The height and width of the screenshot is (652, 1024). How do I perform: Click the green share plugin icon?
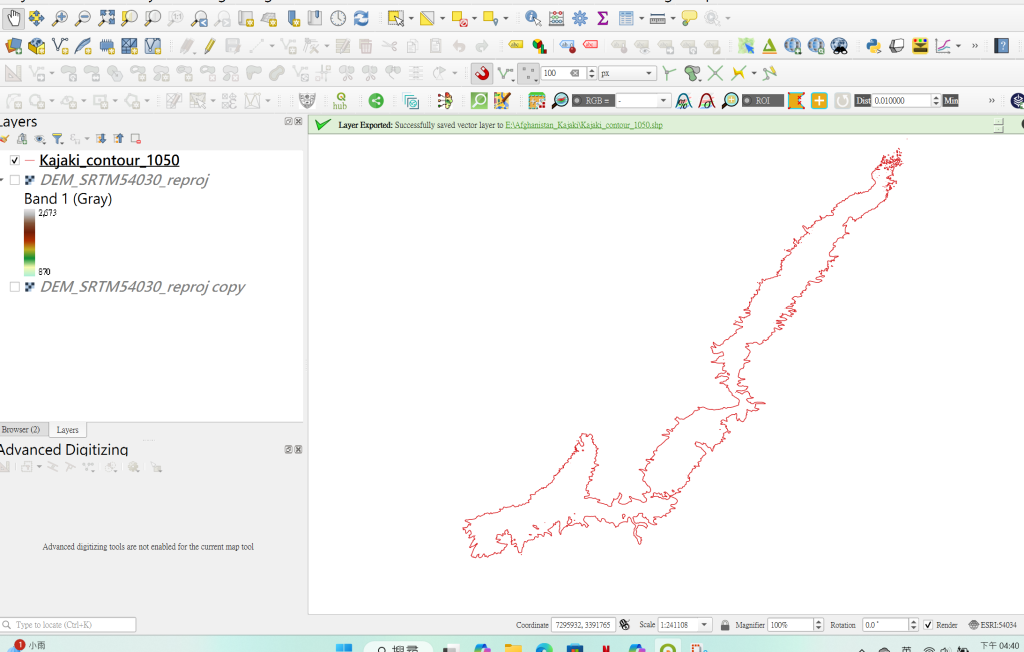[376, 101]
